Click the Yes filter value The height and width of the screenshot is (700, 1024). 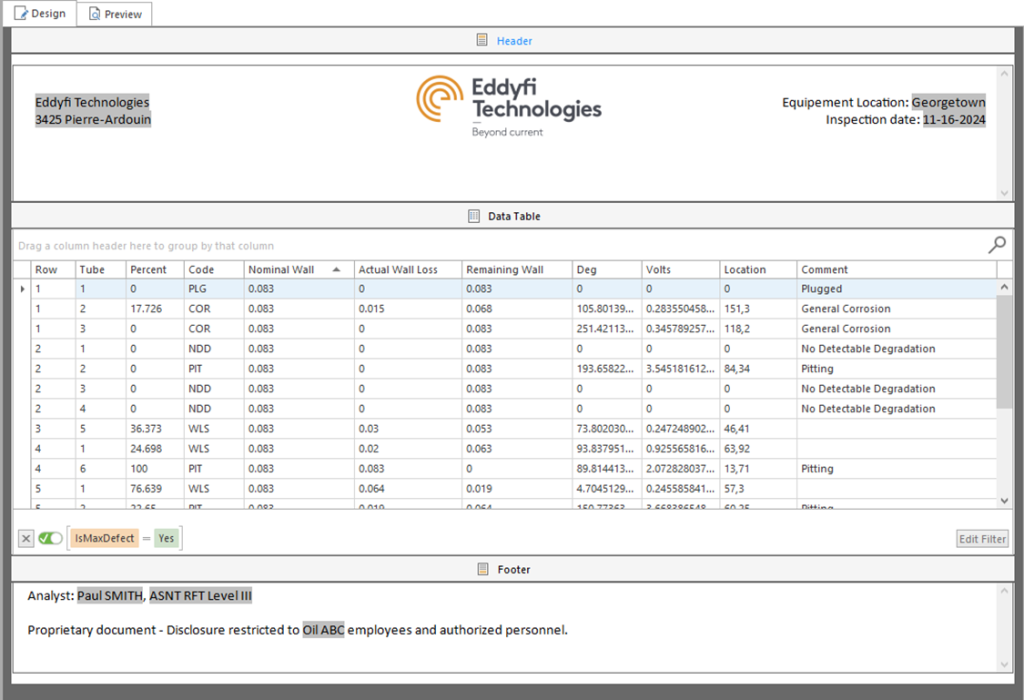(x=166, y=539)
